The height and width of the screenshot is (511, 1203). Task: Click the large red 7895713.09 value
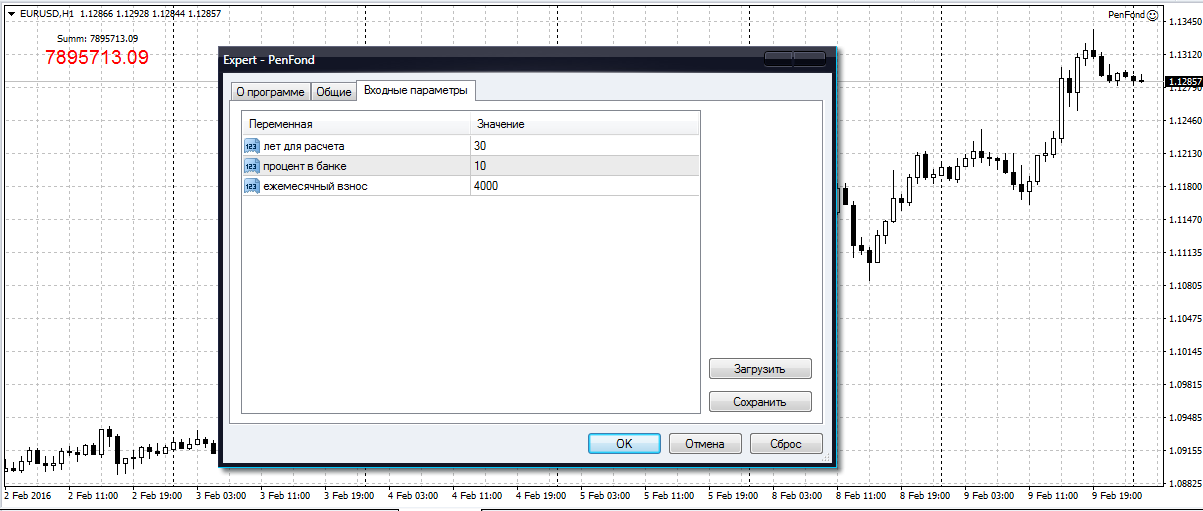coord(97,58)
